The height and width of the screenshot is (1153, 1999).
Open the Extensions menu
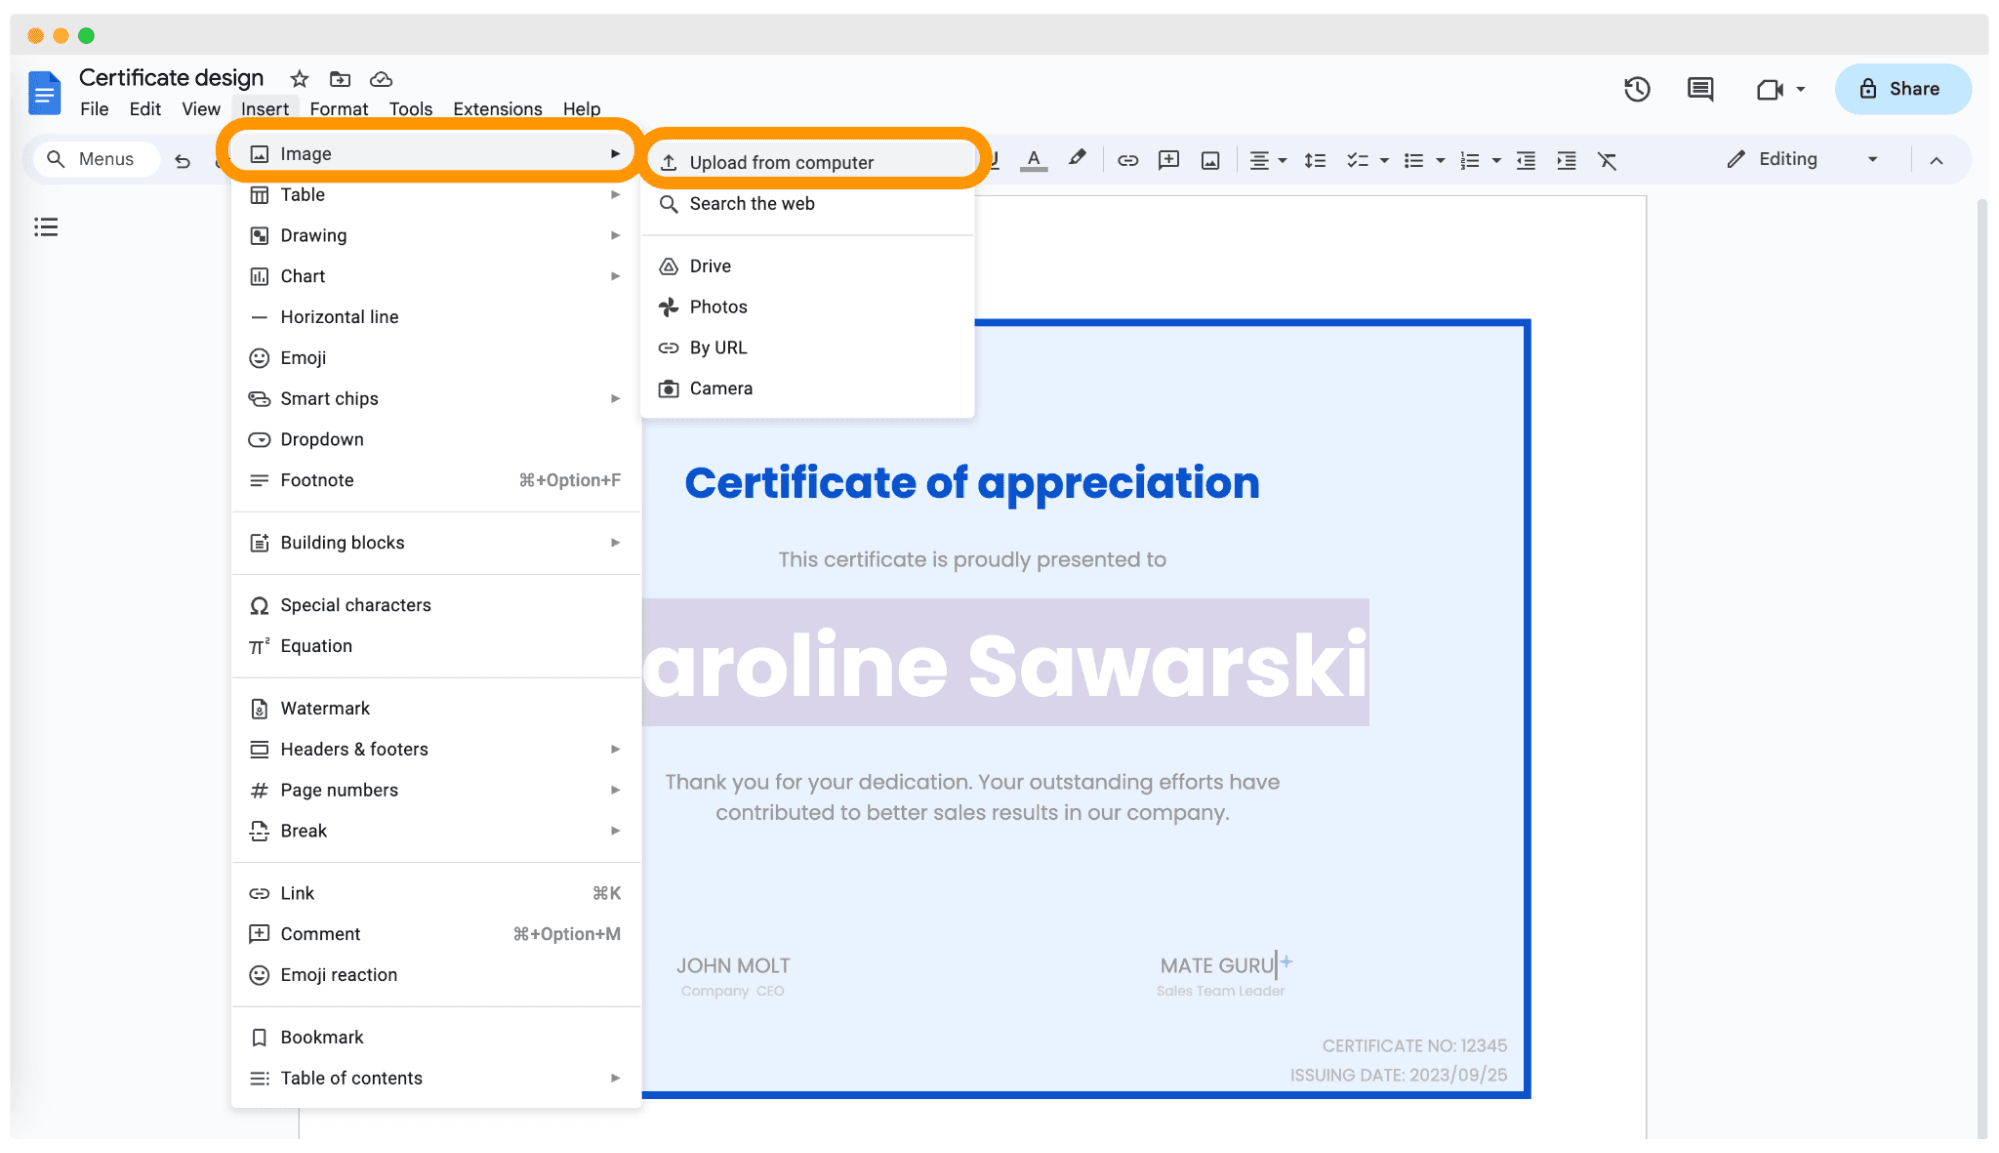coord(497,109)
